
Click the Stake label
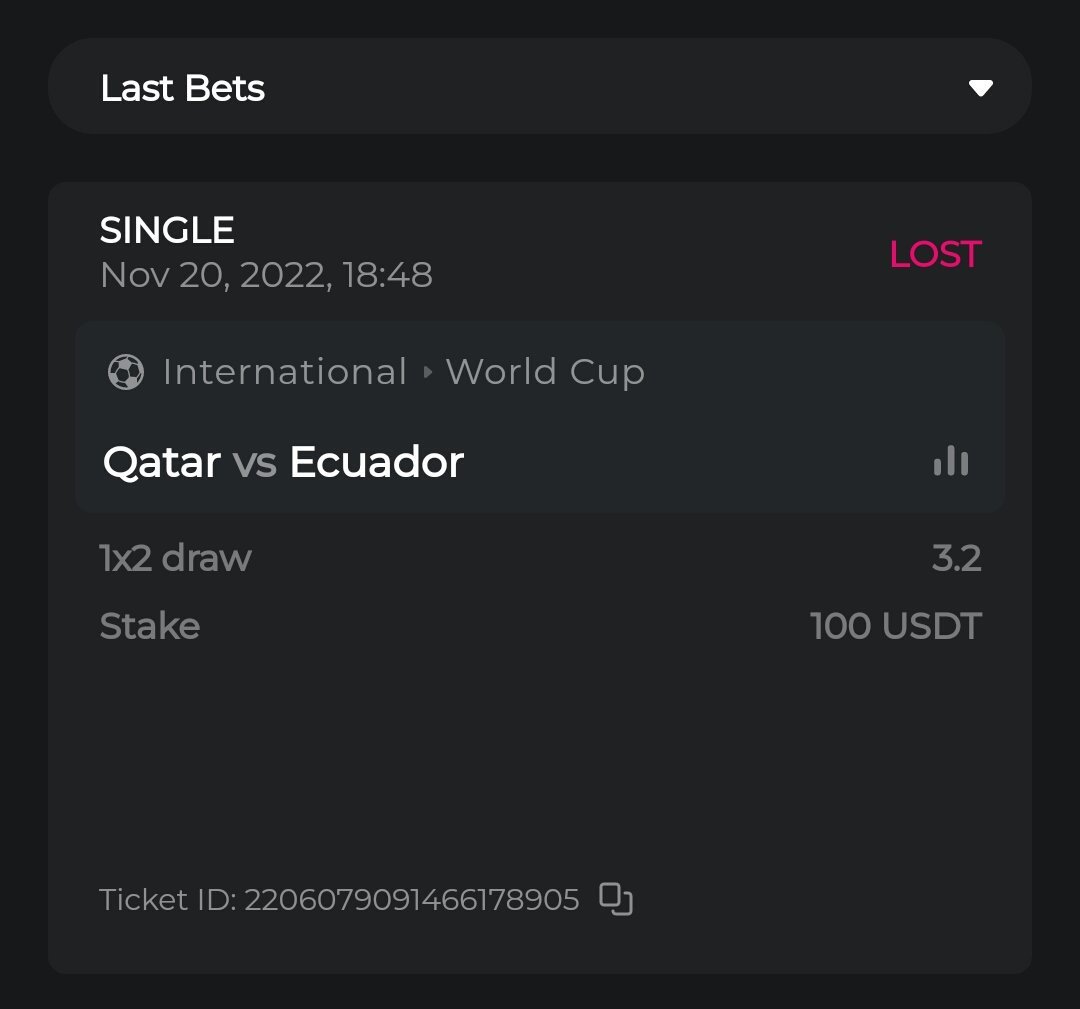(150, 626)
